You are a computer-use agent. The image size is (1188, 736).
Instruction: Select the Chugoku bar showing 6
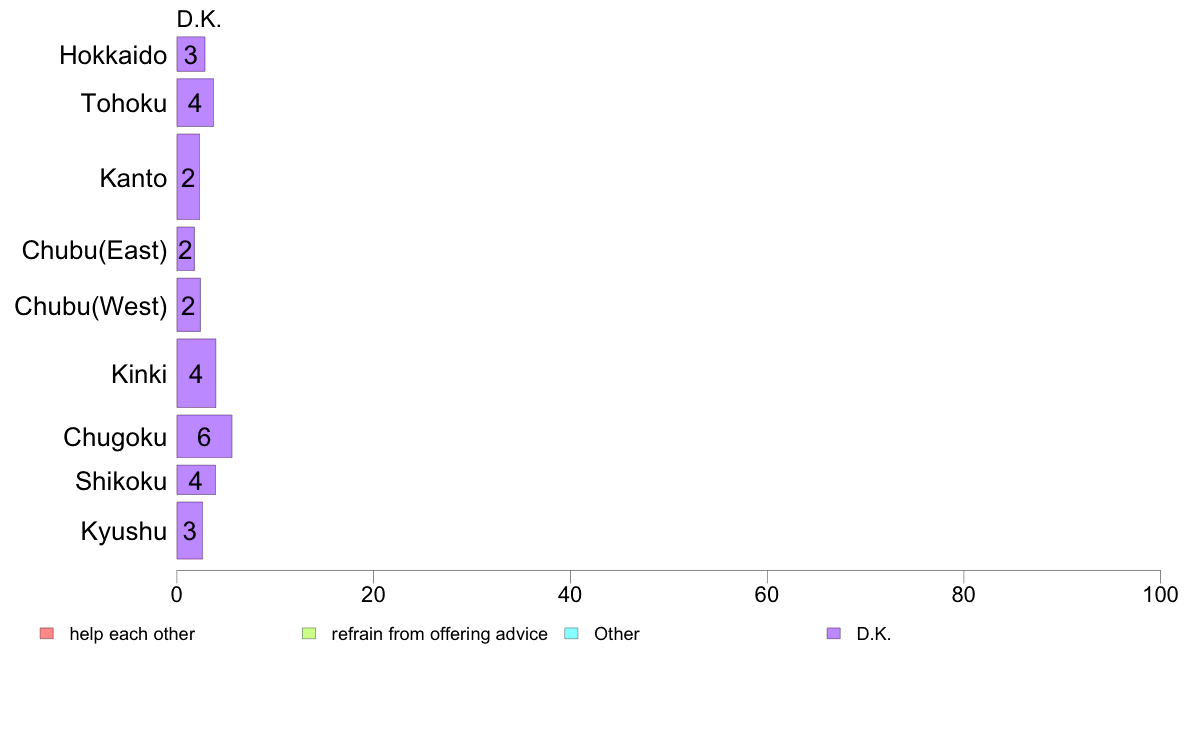[205, 437]
